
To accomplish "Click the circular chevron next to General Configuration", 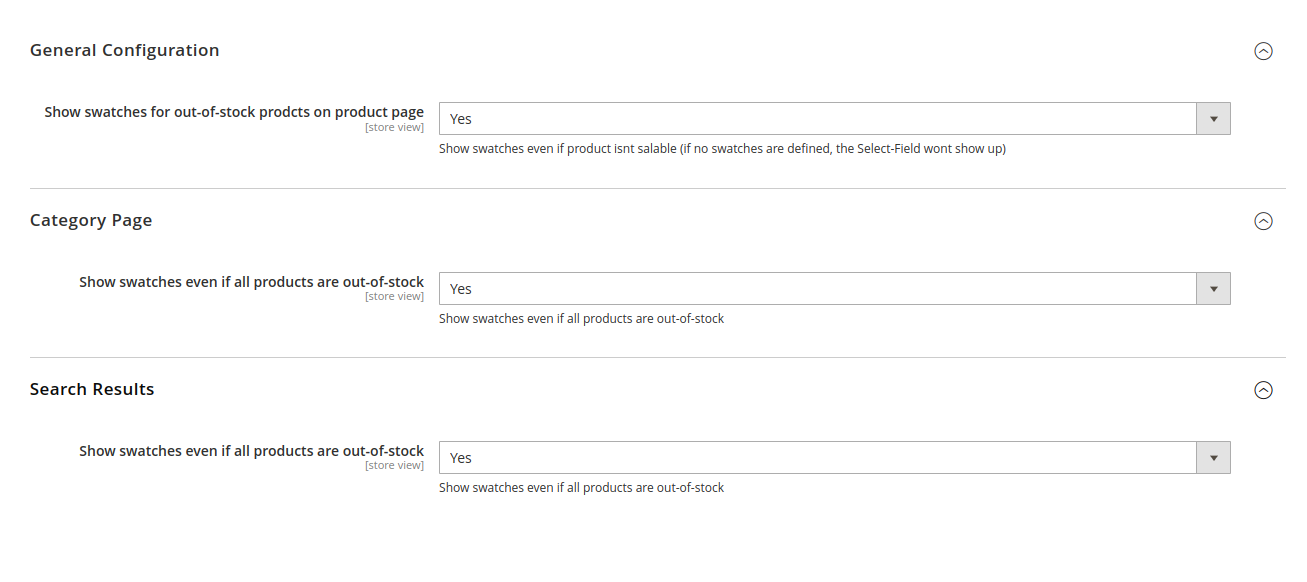I will (1263, 51).
